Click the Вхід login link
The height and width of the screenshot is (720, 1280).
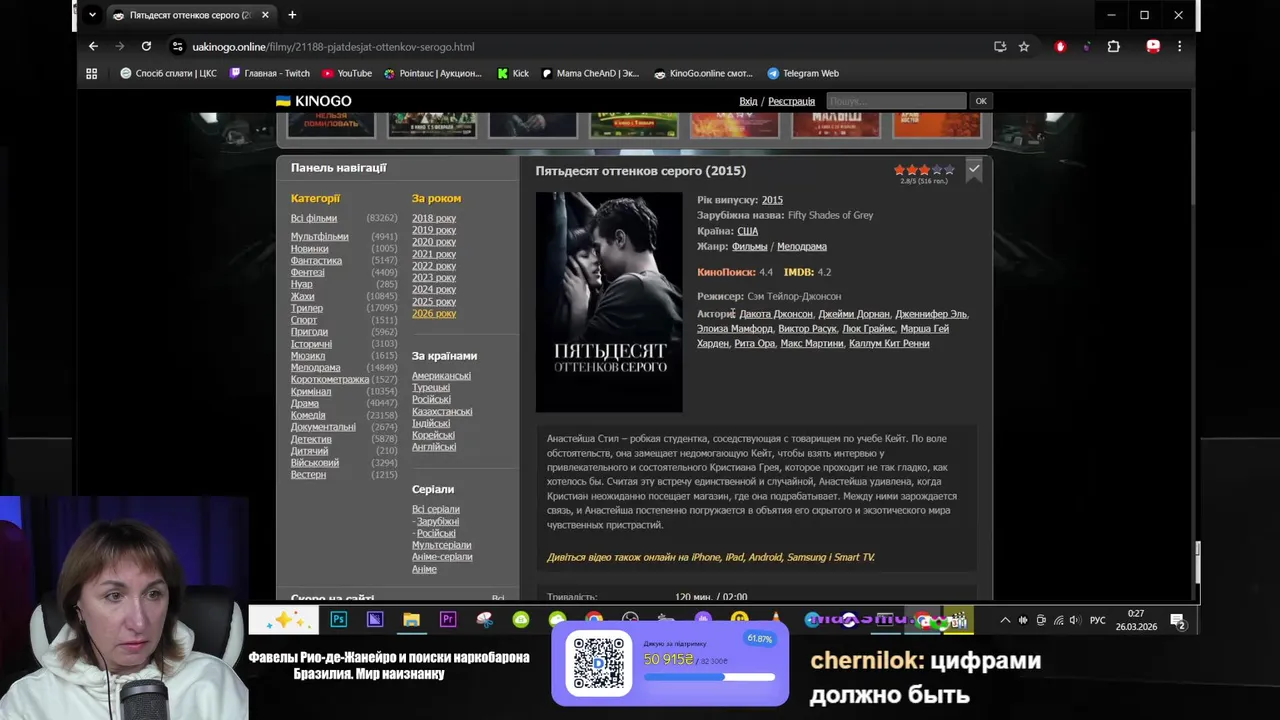[x=748, y=101]
